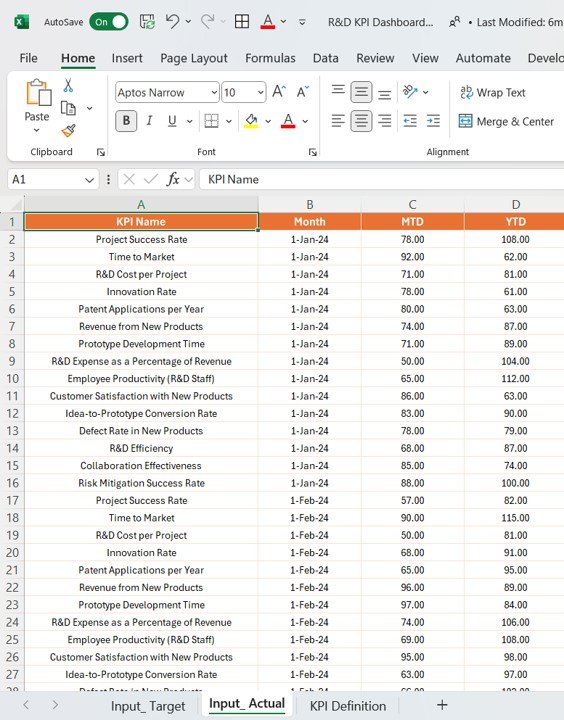This screenshot has width=564, height=720.
Task: Toggle Bold formatting button
Action: point(126,121)
